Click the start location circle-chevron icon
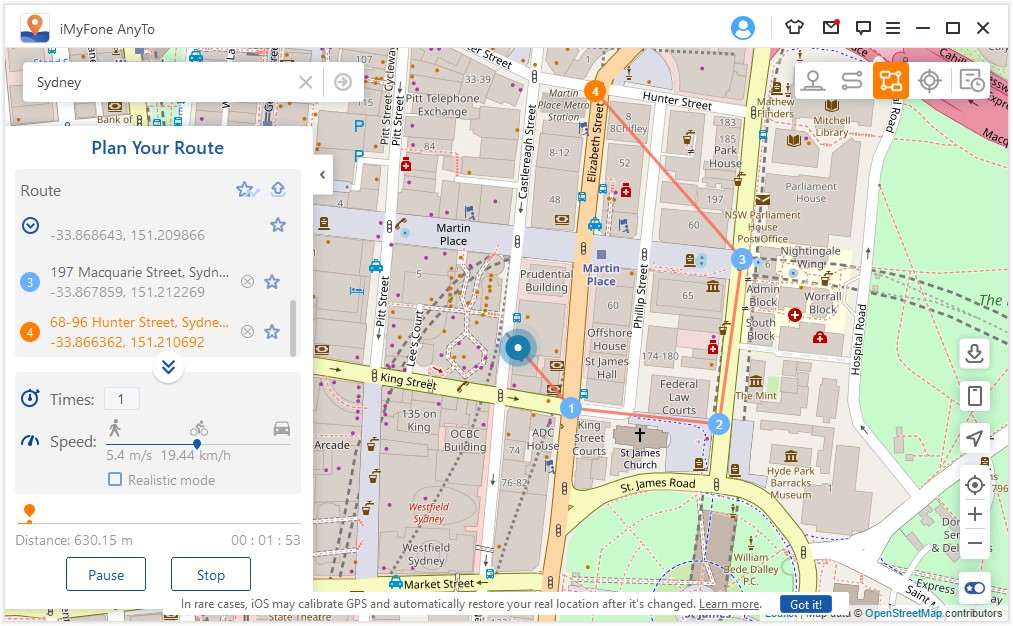This screenshot has height=626, width=1013. 30,225
